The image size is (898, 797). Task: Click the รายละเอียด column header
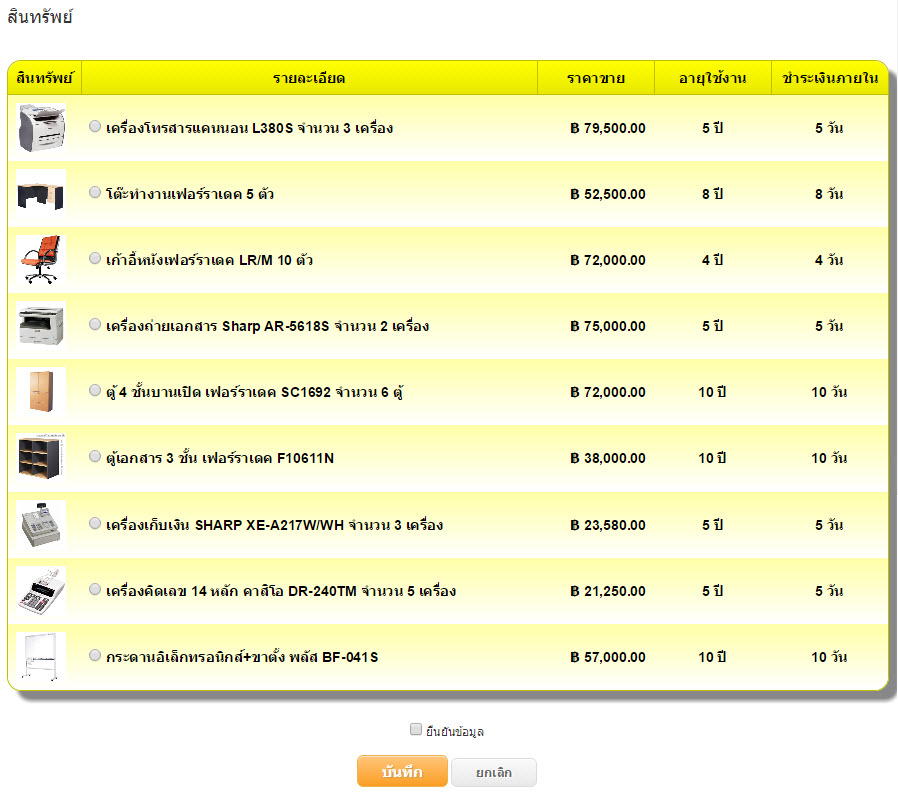(309, 78)
